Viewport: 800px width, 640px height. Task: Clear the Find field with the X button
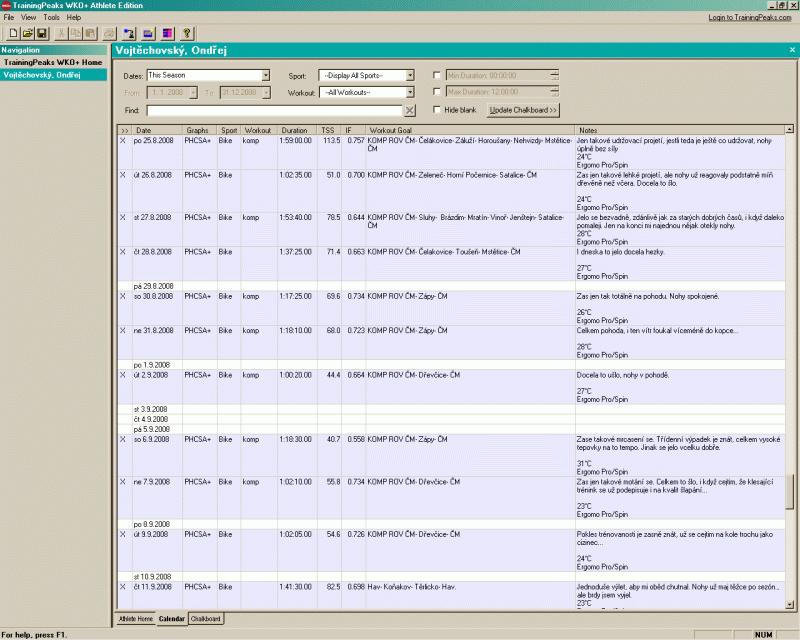[410, 110]
